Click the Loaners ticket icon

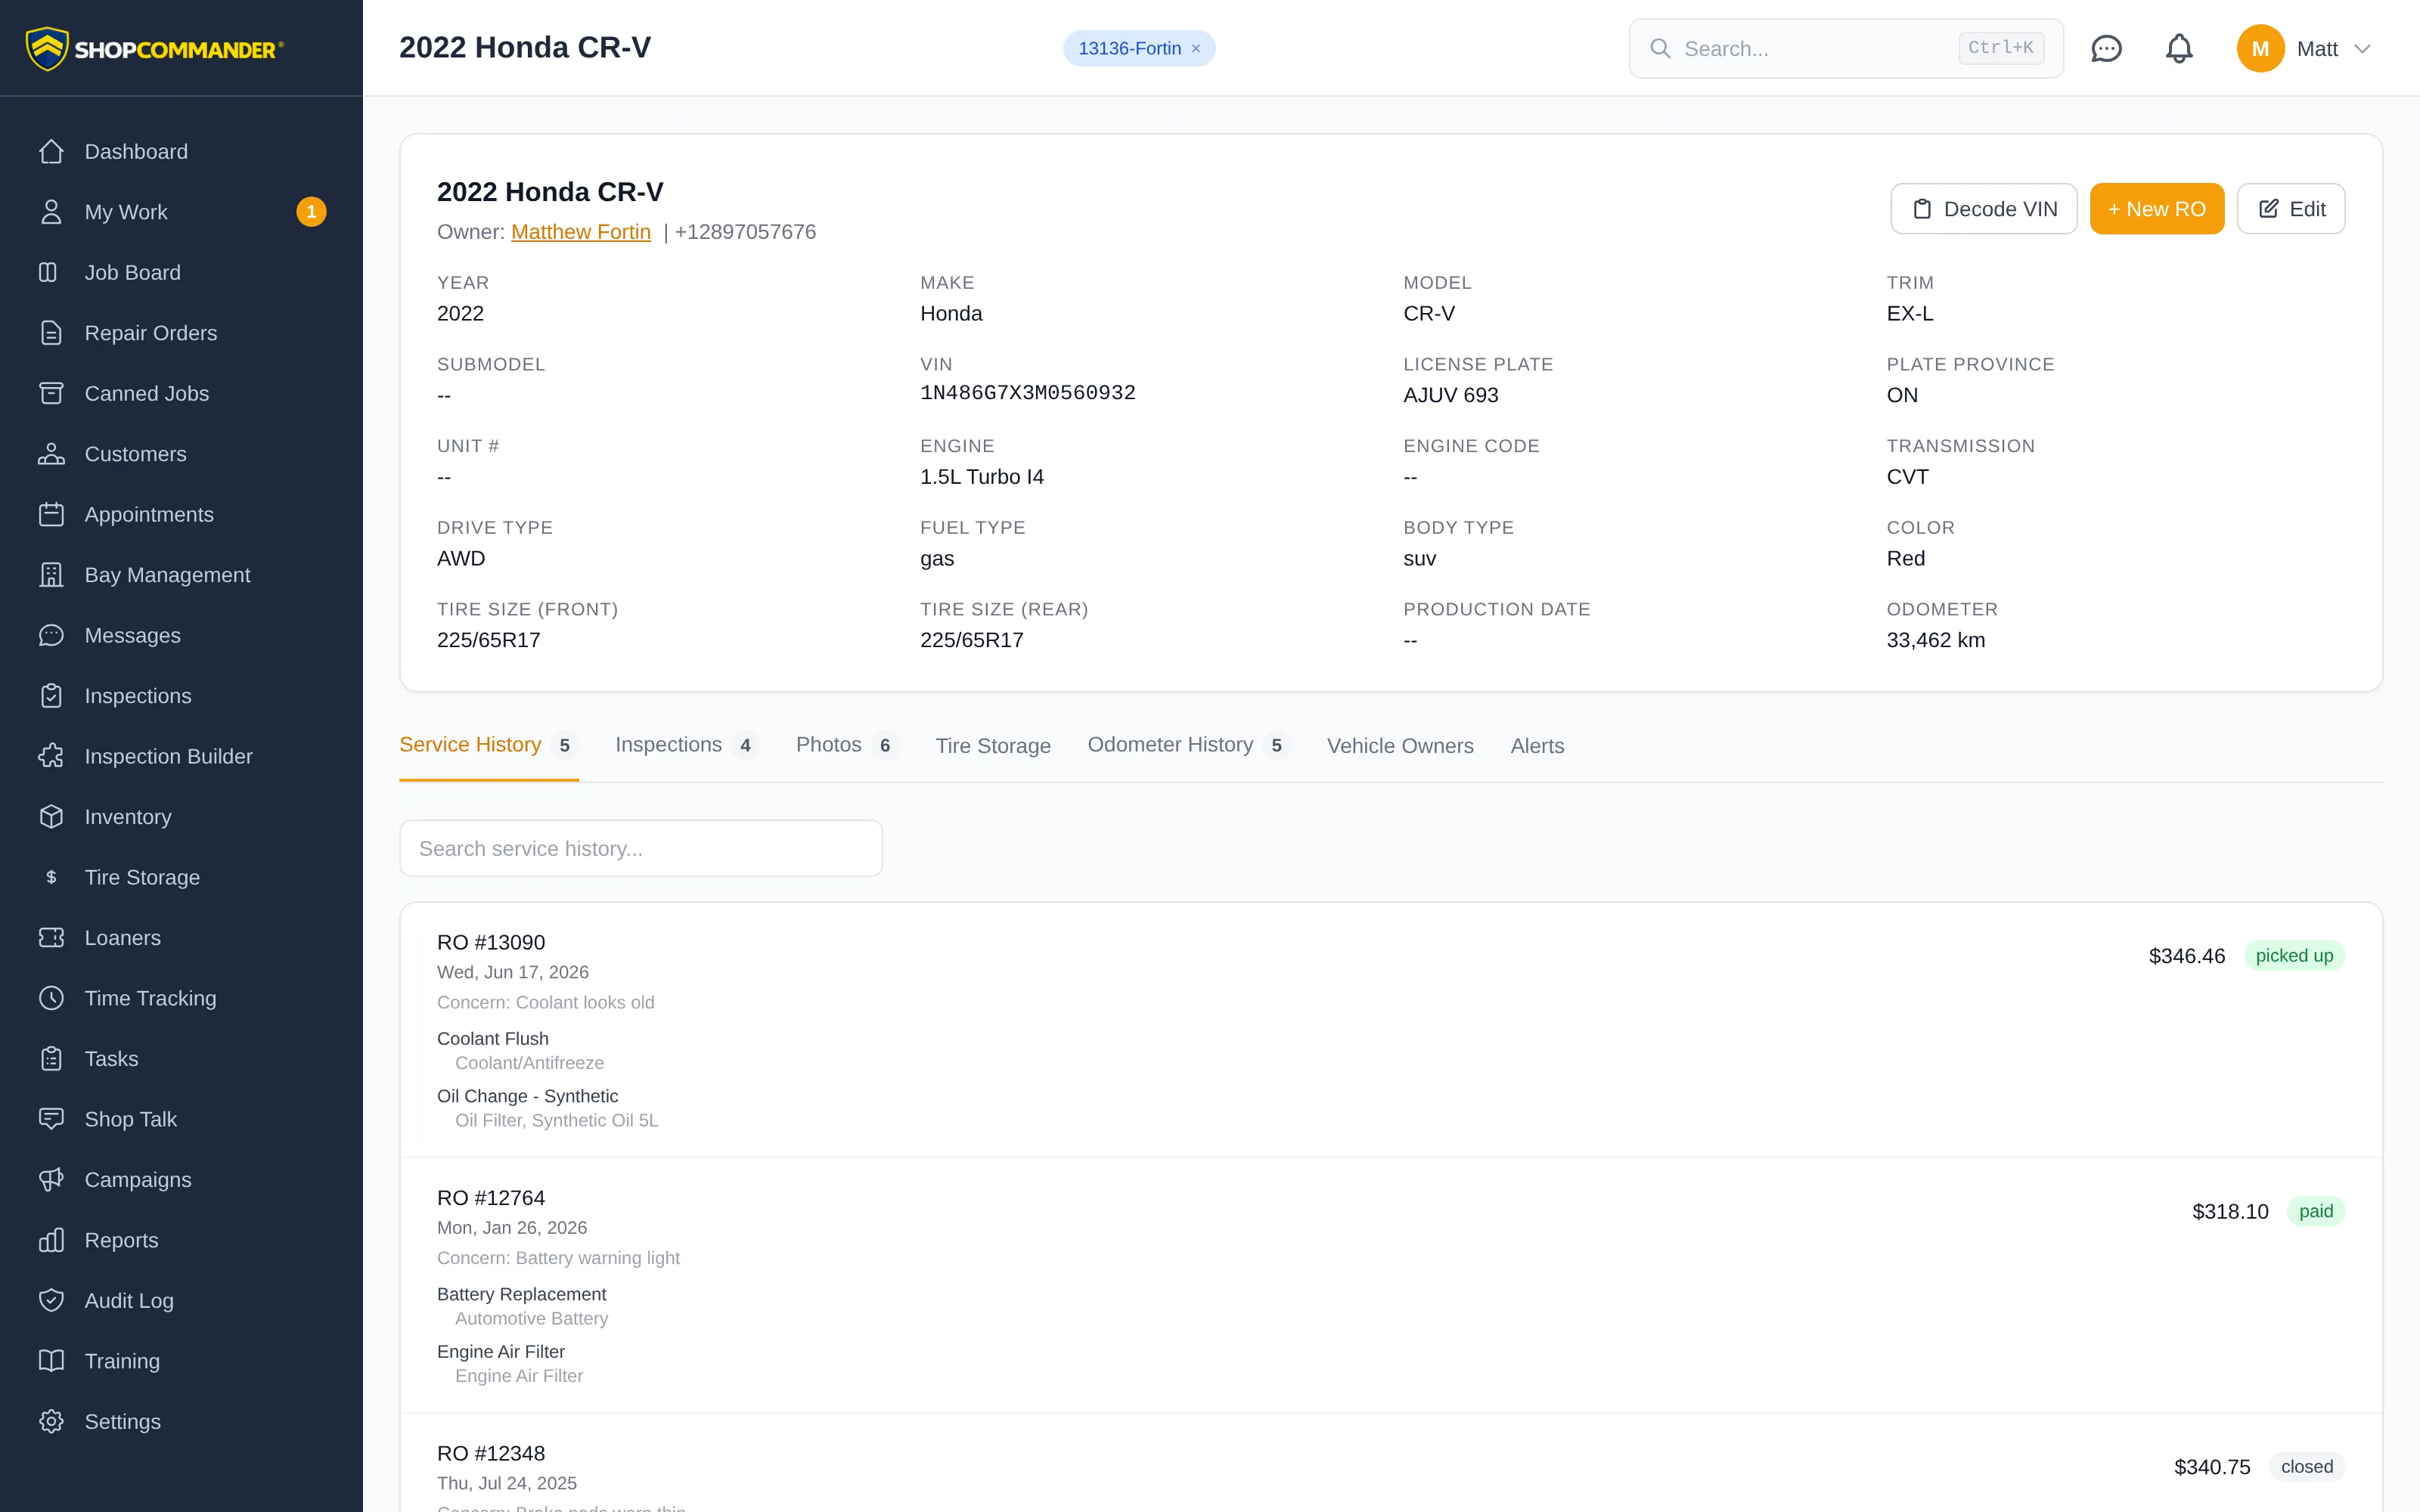point(51,938)
